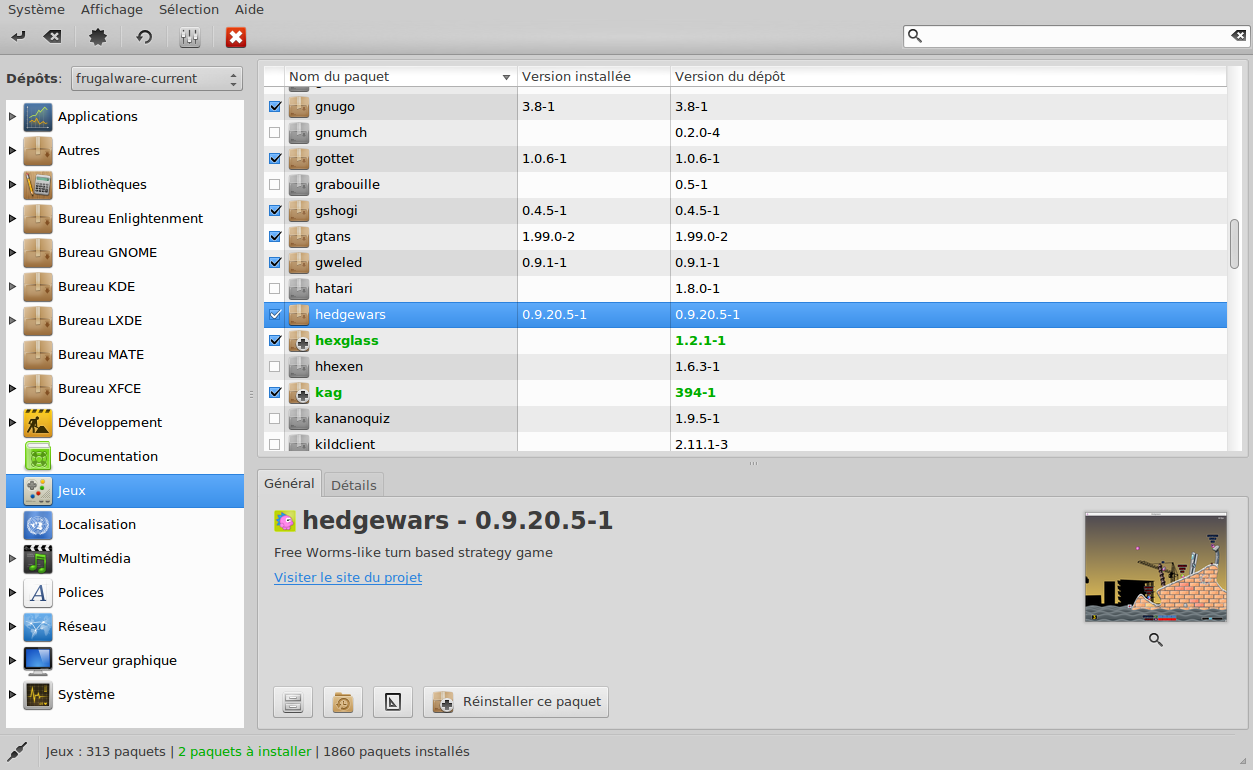Uncheck the gshogi package checkbox
1253x770 pixels.
[x=275, y=211]
